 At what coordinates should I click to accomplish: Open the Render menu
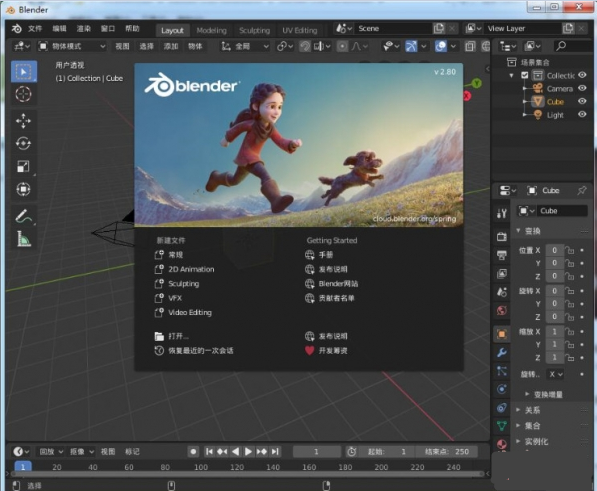click(84, 29)
